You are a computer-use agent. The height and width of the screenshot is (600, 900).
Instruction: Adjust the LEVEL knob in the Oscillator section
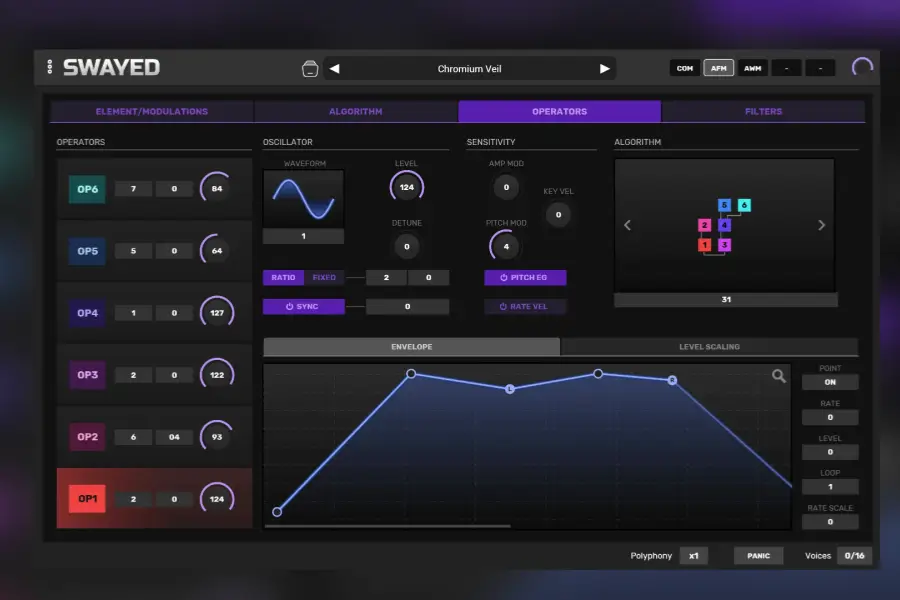[x=406, y=186]
